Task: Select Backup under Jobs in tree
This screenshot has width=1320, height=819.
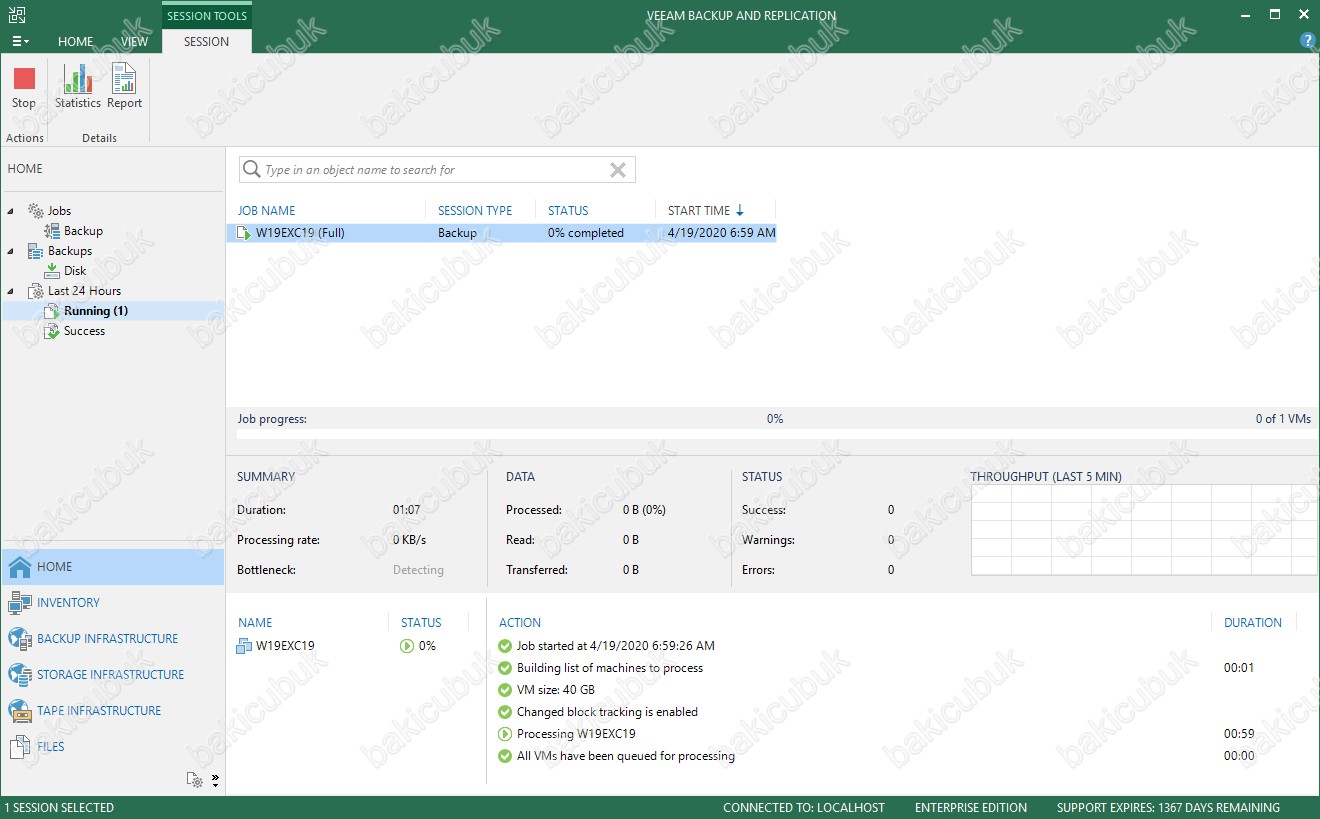Action: click(83, 231)
